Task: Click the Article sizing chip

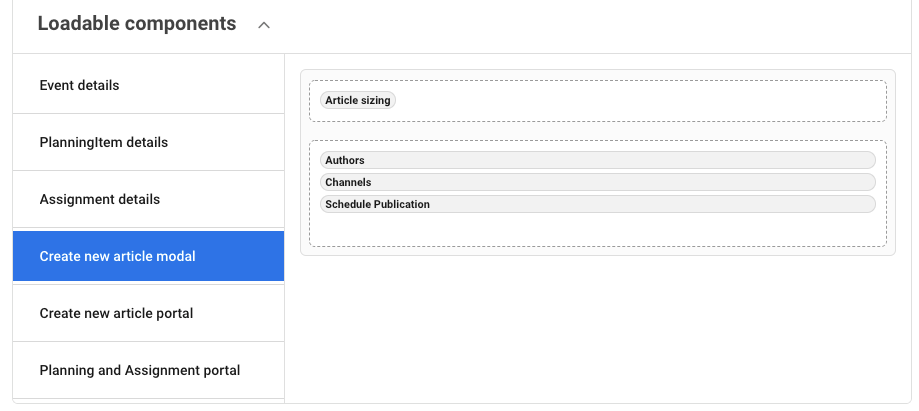Action: click(357, 101)
